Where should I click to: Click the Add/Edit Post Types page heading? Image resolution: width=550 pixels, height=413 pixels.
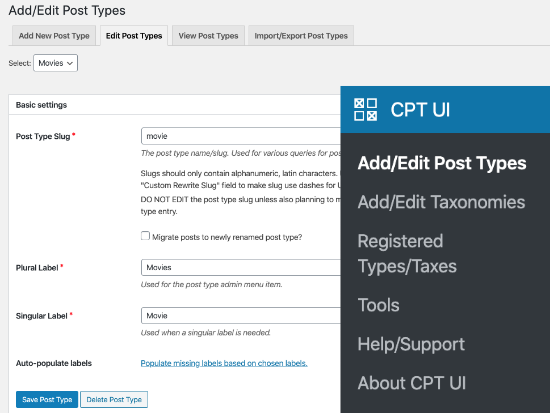(x=67, y=11)
